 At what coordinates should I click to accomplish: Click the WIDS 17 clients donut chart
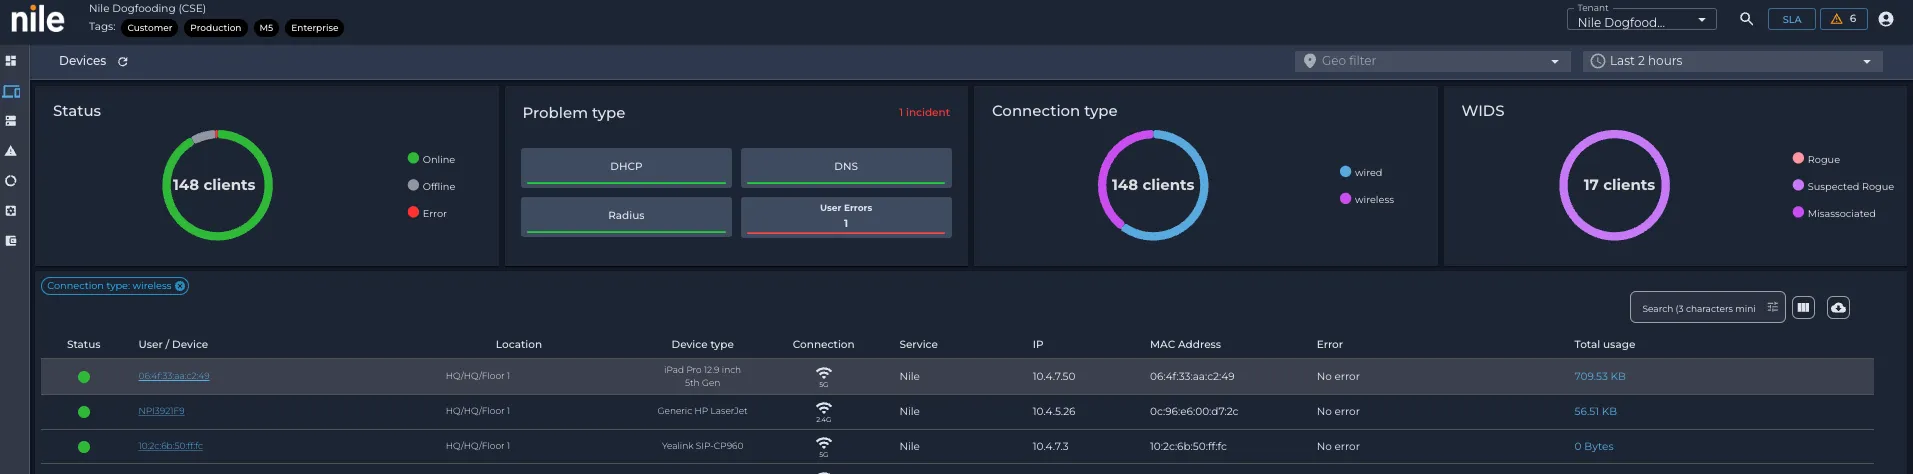pyautogui.click(x=1614, y=185)
